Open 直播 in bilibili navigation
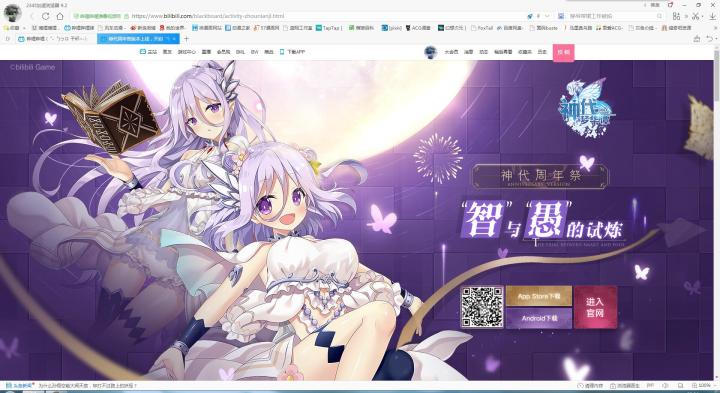Screen dimensions: 720x393 tap(206, 52)
